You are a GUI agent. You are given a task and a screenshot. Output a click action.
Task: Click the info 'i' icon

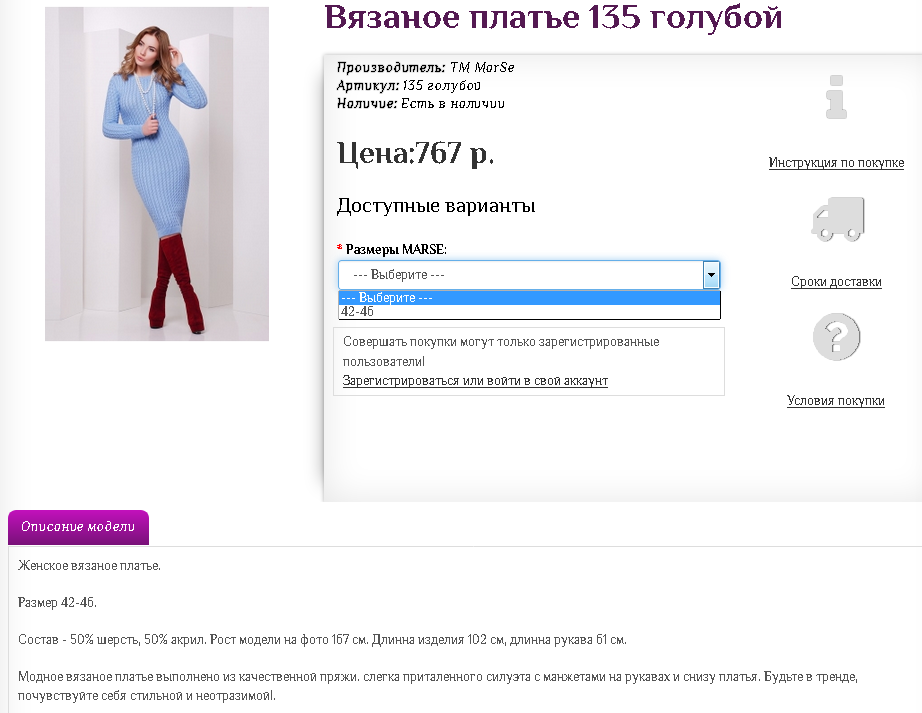pyautogui.click(x=836, y=97)
